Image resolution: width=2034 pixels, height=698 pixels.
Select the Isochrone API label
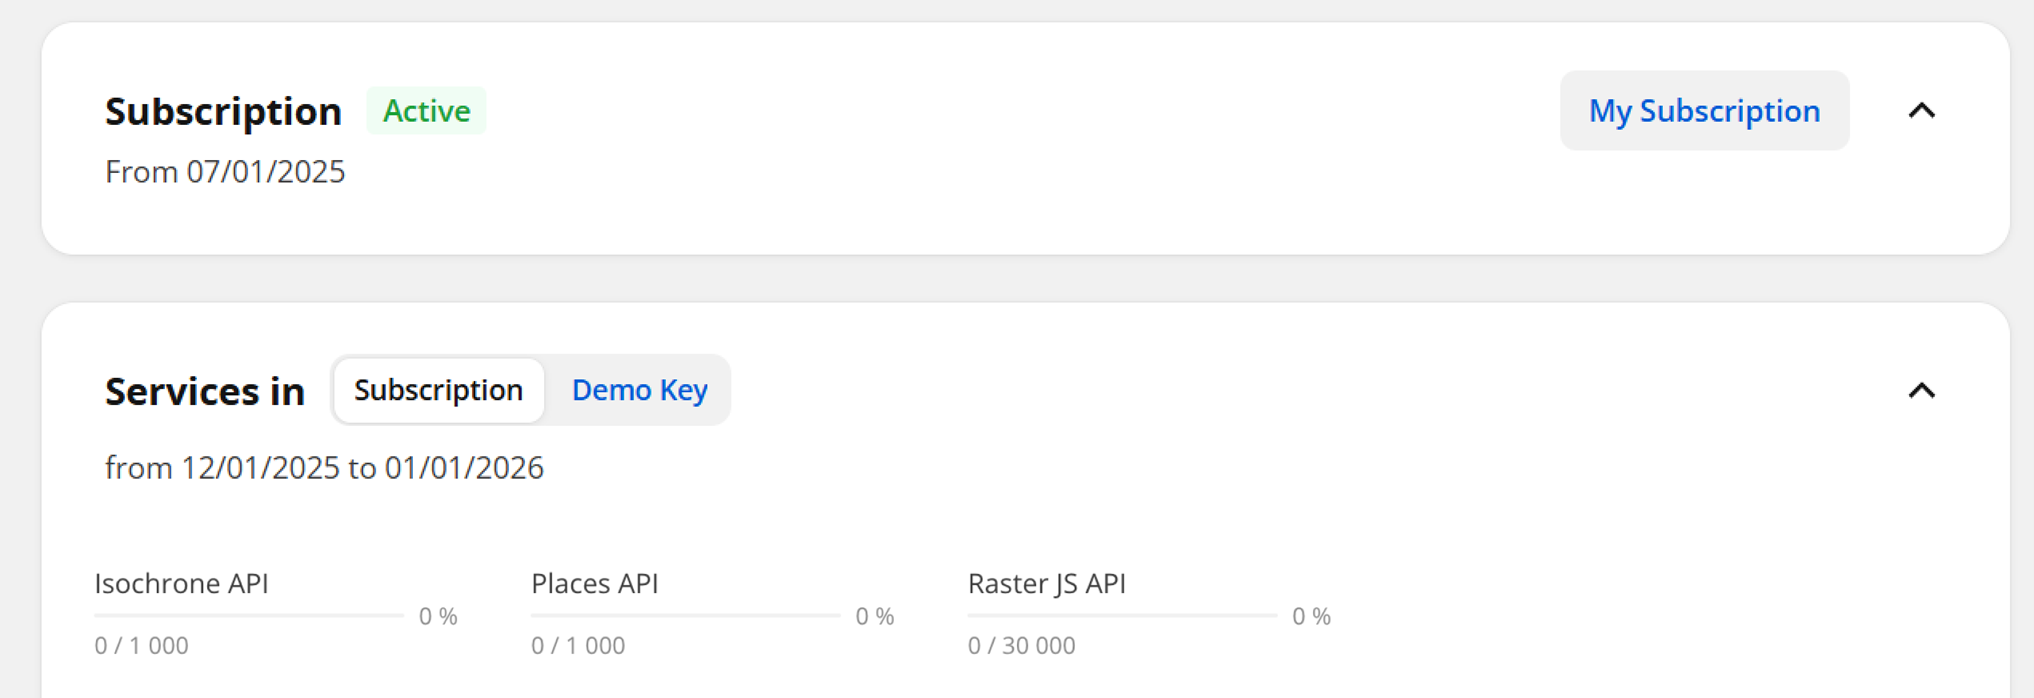point(181,583)
